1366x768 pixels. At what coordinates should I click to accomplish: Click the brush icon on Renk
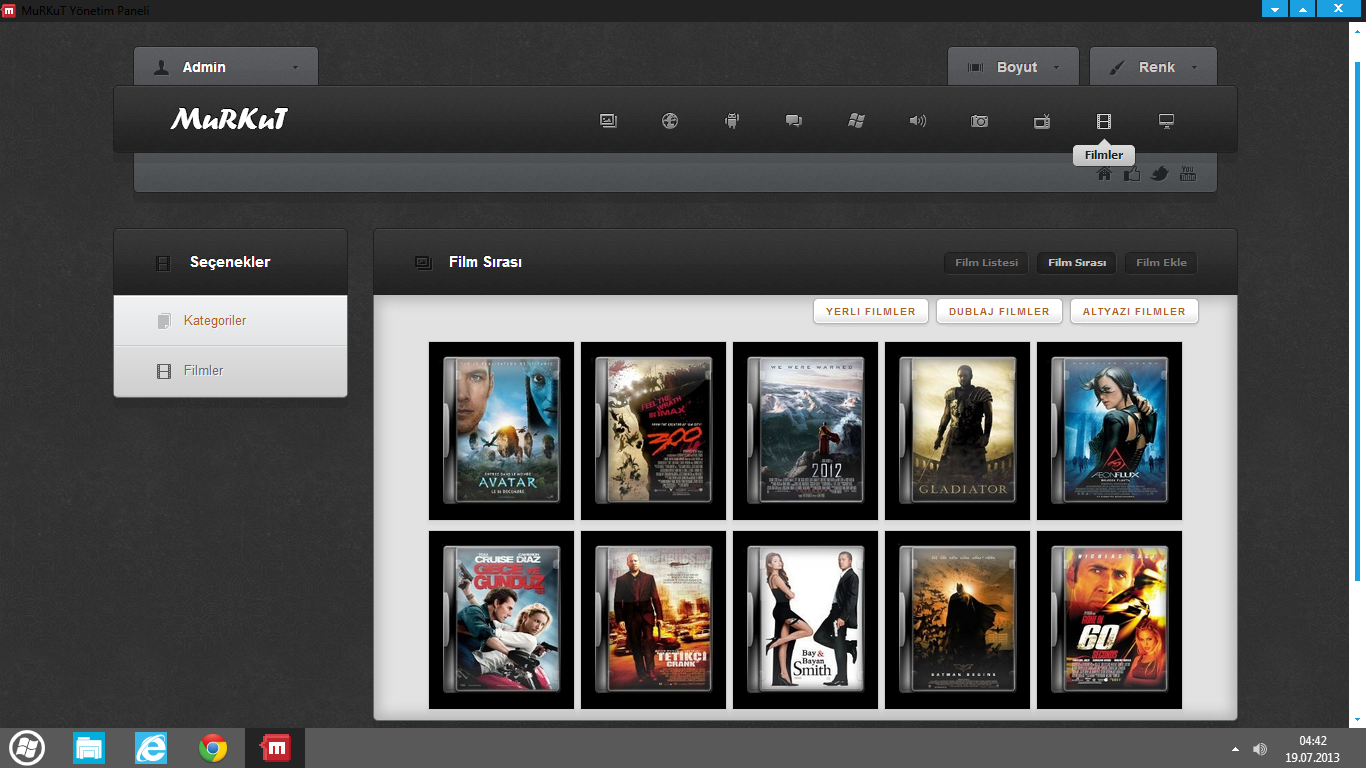point(1116,67)
